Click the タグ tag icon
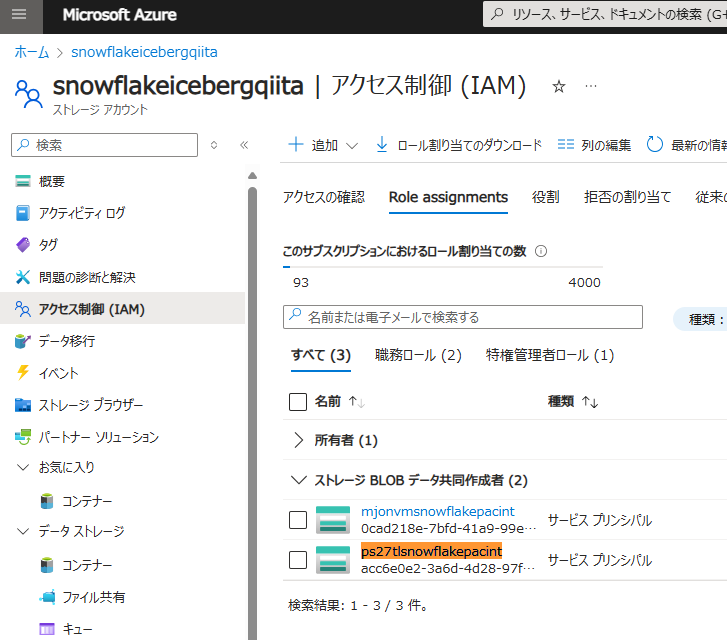Screen dimensions: 727x640 coord(23,244)
